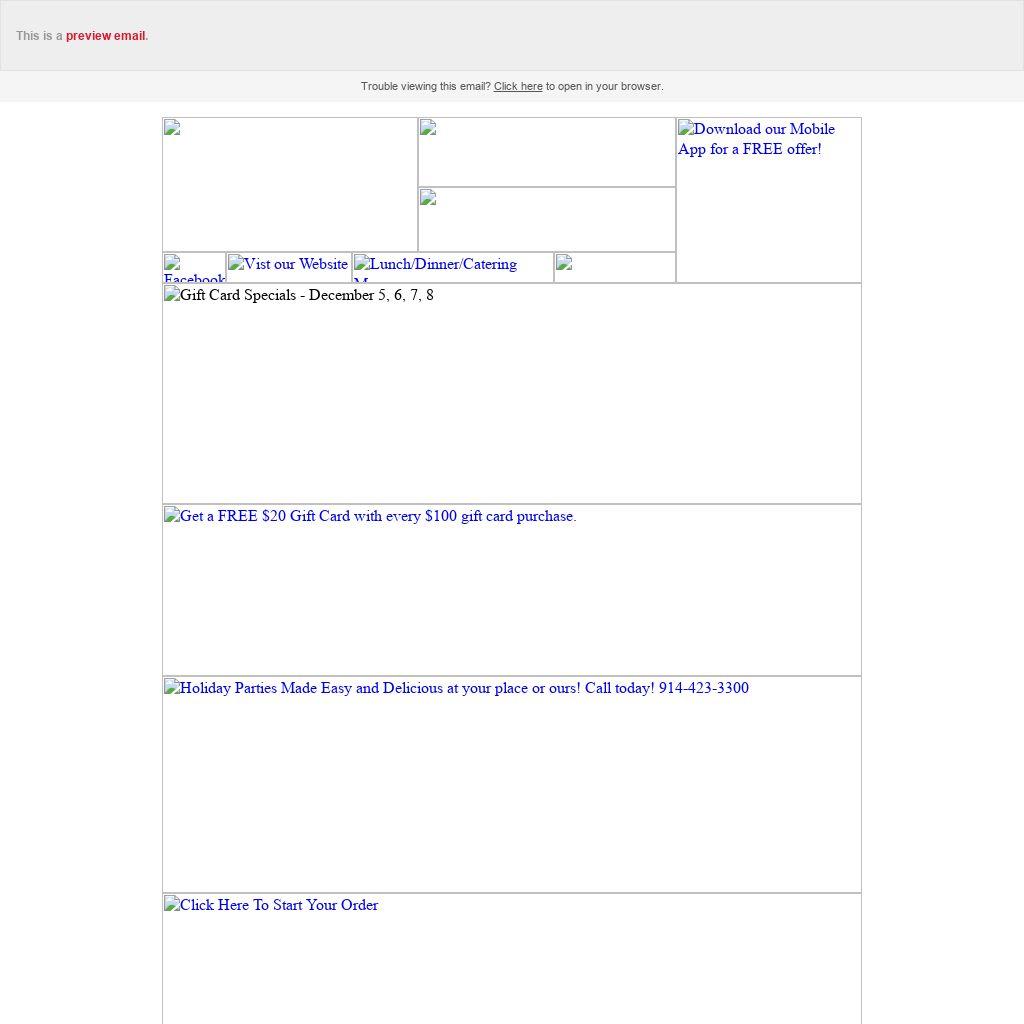The image size is (1024, 1024).
Task: Click the upper broken image in header center
Action: 428,128
